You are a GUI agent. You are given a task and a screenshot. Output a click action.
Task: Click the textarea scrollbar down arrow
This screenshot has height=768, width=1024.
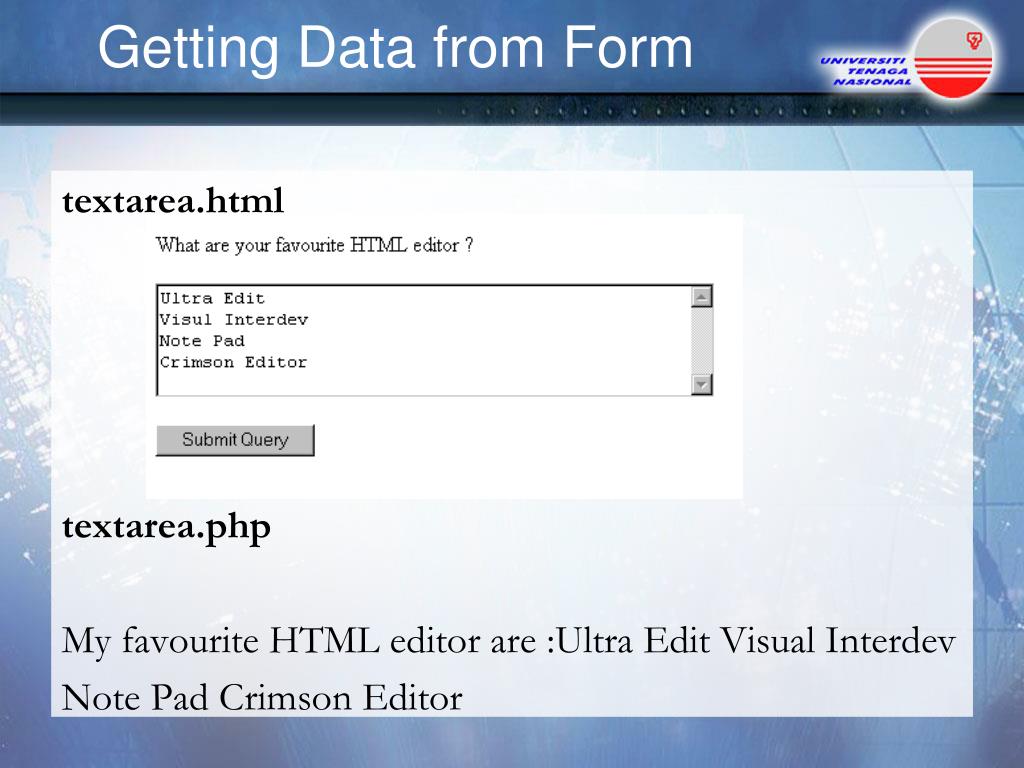tap(701, 385)
